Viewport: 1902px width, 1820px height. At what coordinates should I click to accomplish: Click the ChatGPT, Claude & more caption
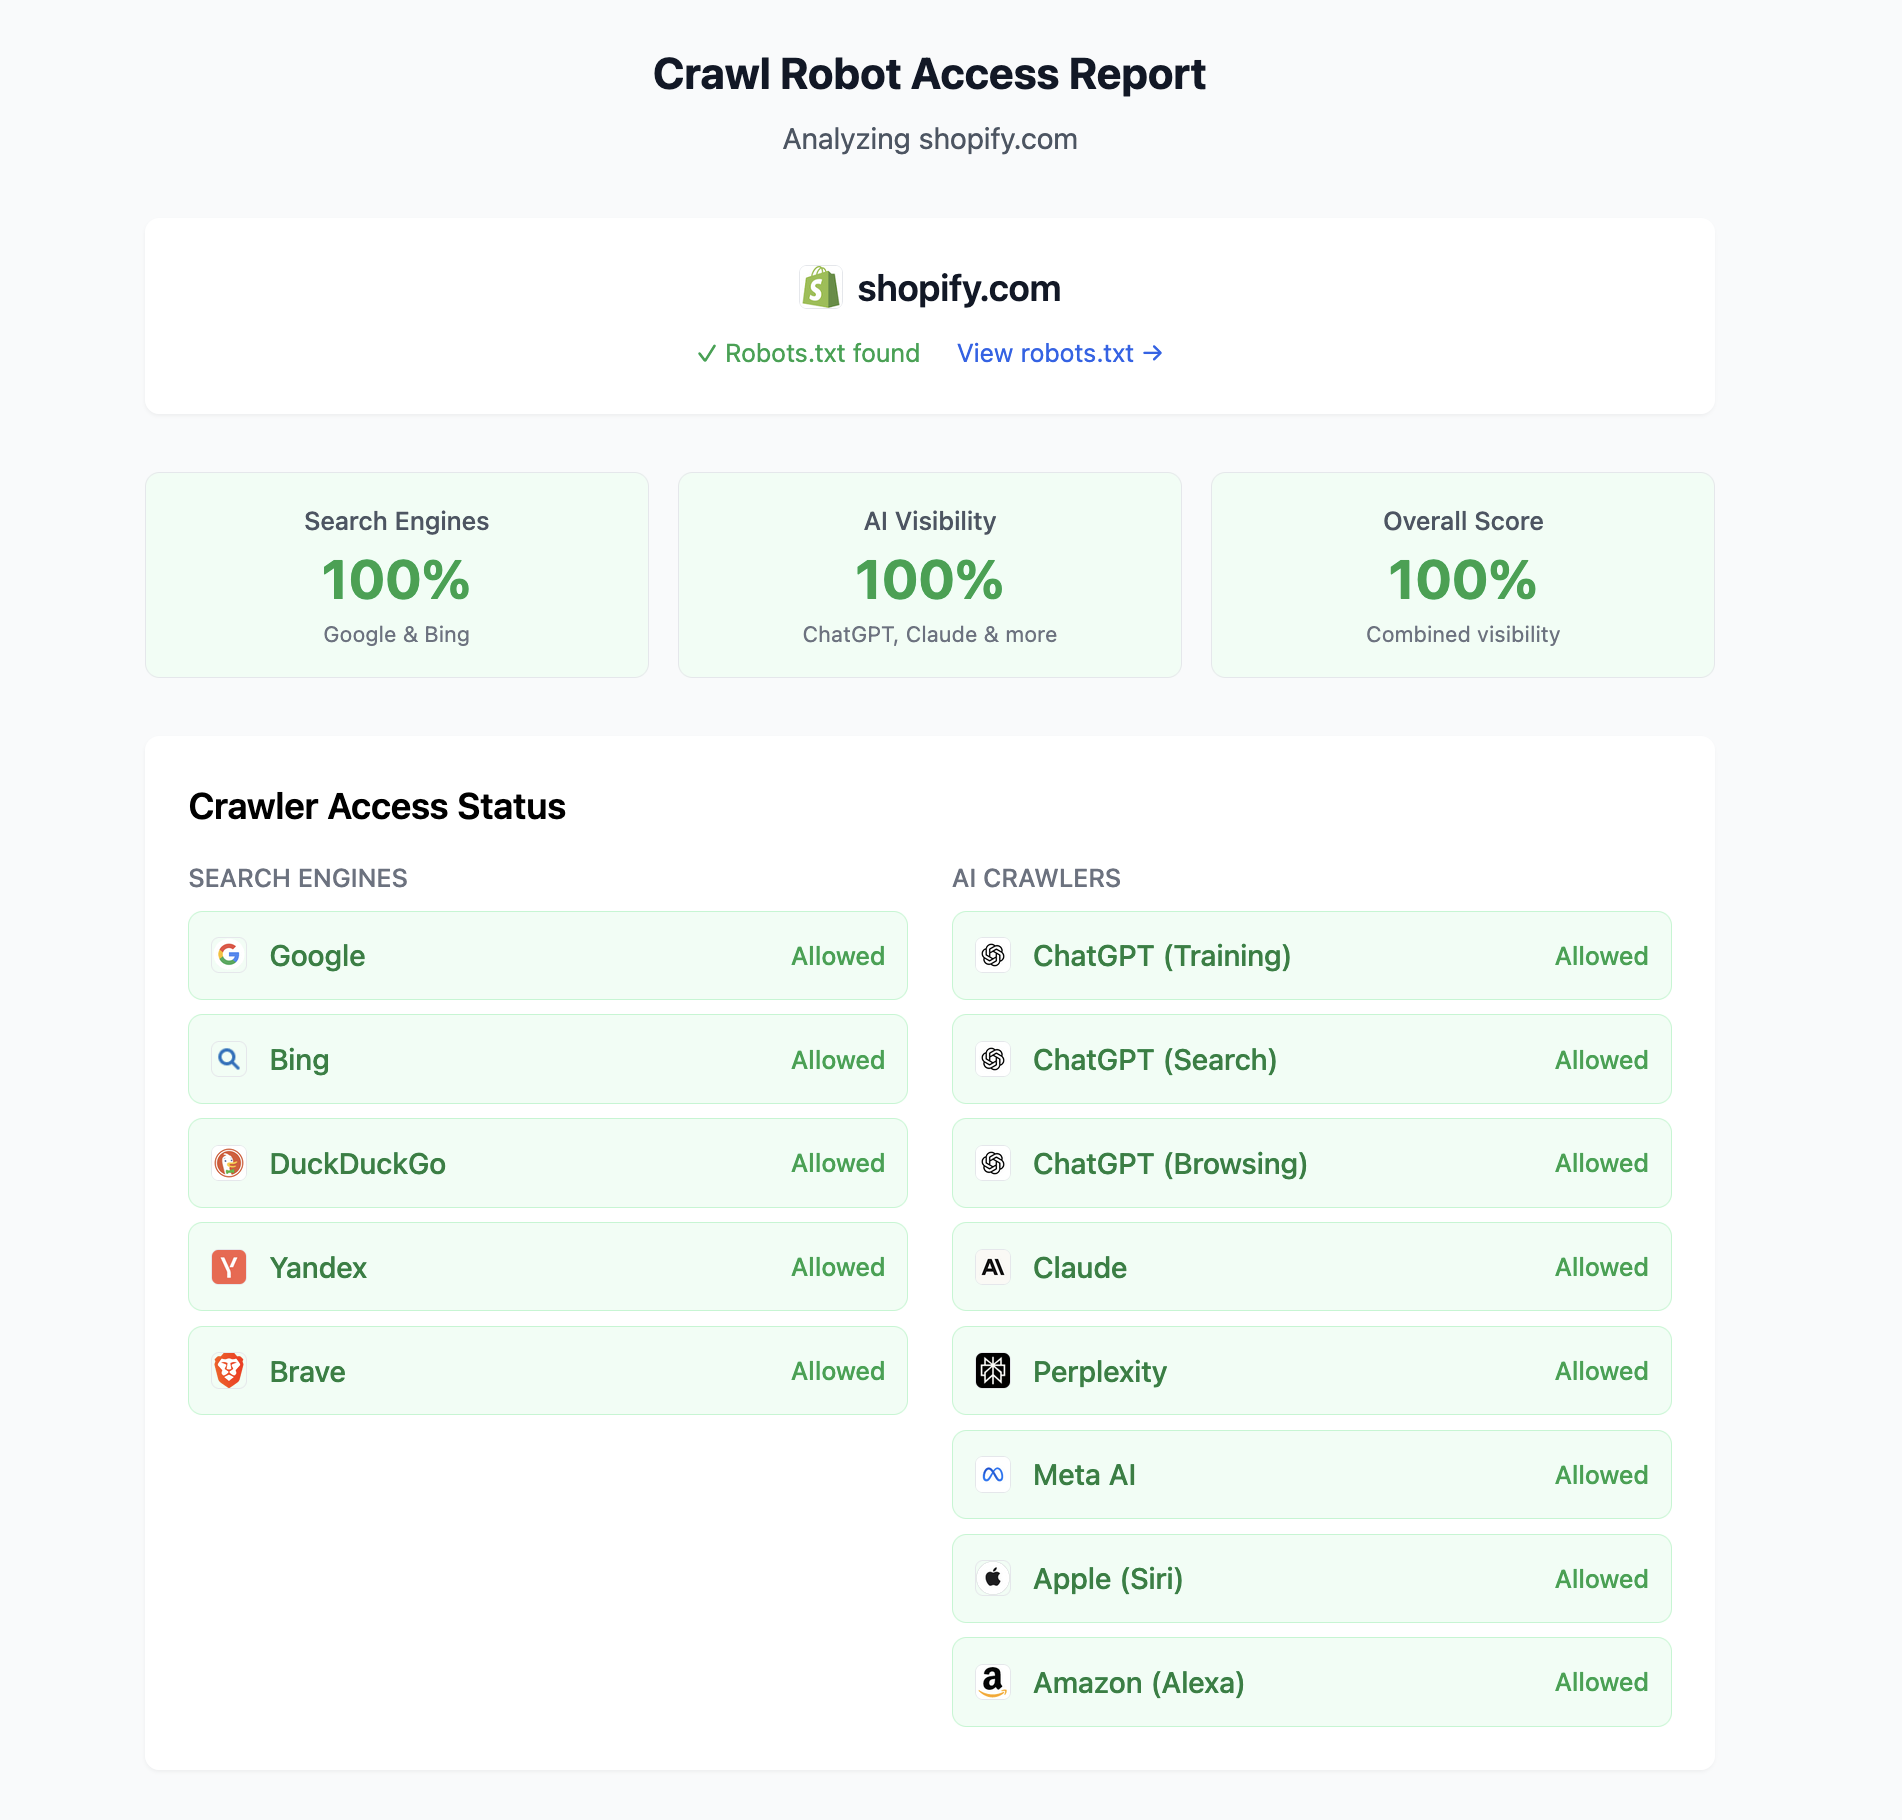930,635
